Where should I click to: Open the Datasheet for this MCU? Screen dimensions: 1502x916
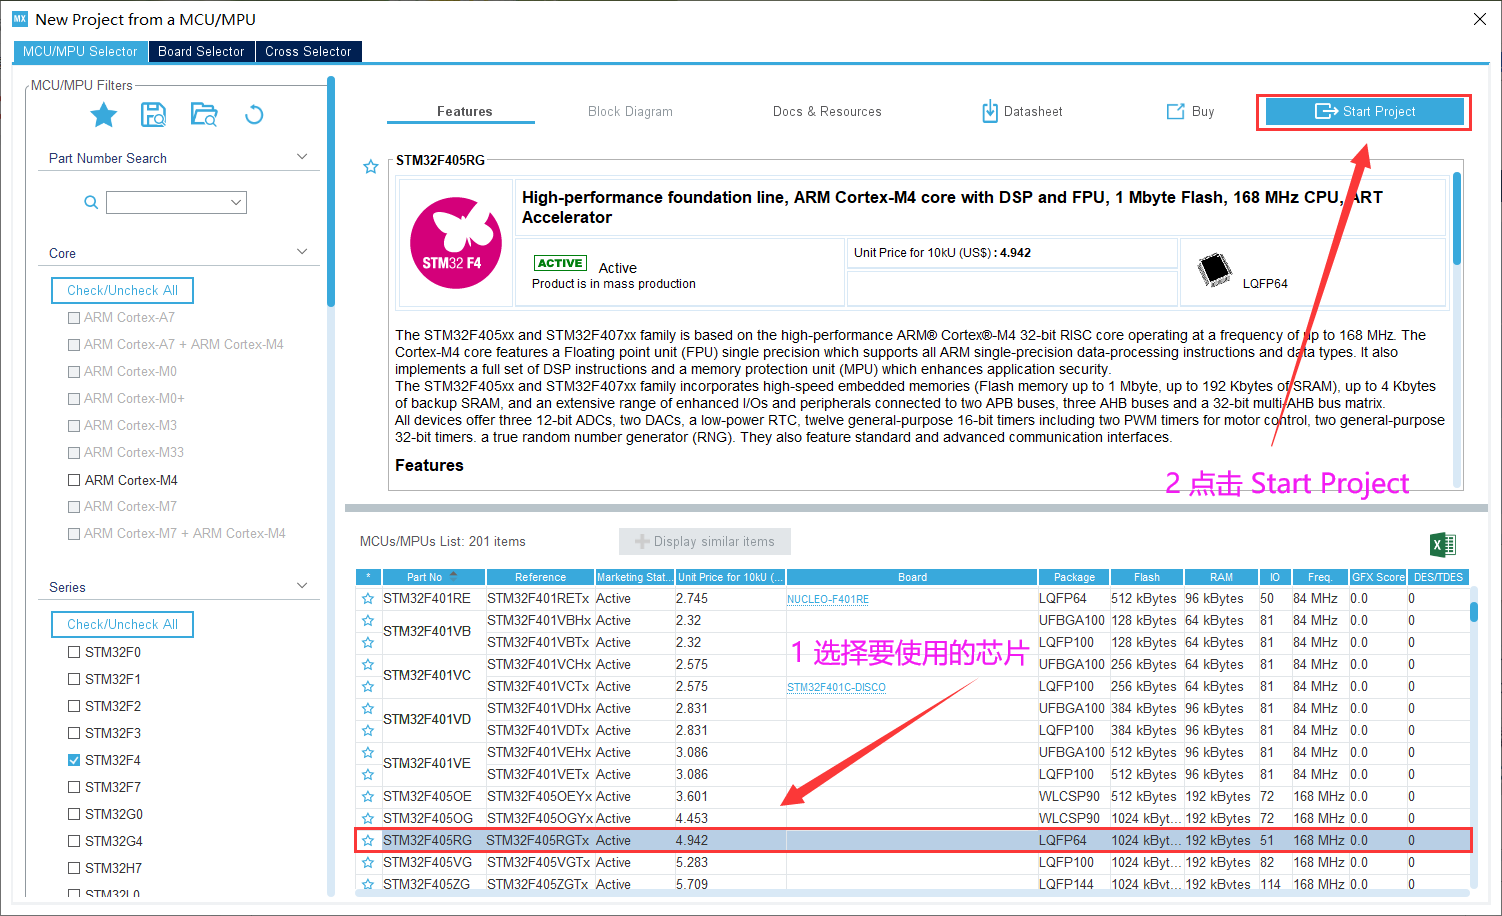coord(1022,112)
